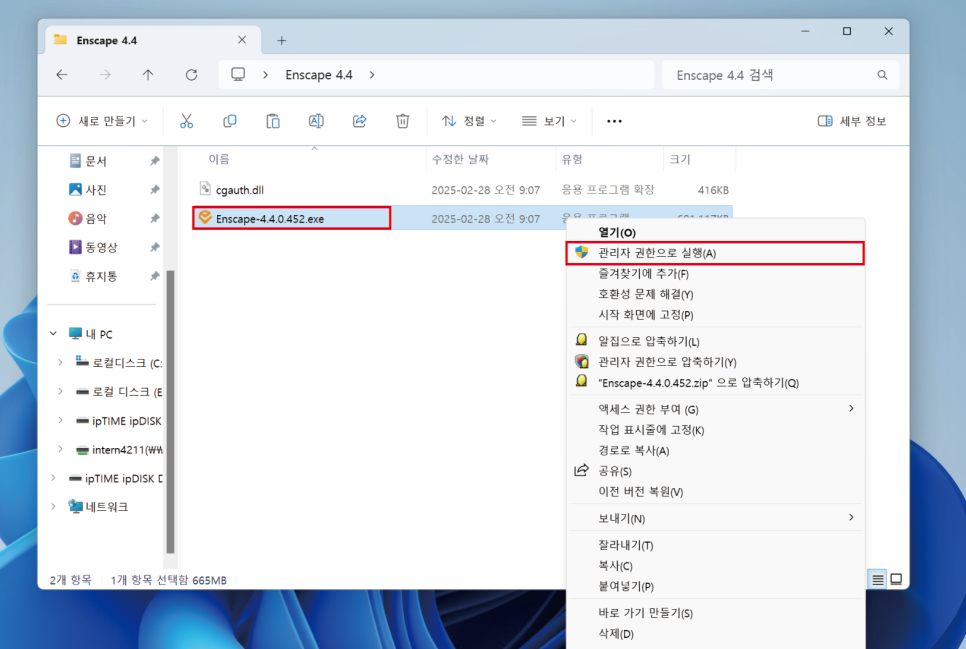Choose 작업 표시줄에 고정(K)

coord(715,430)
